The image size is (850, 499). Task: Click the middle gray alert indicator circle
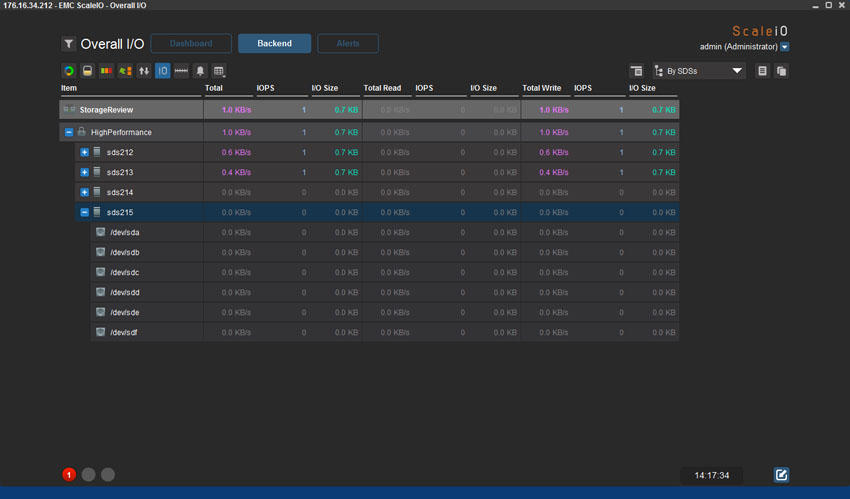point(88,475)
